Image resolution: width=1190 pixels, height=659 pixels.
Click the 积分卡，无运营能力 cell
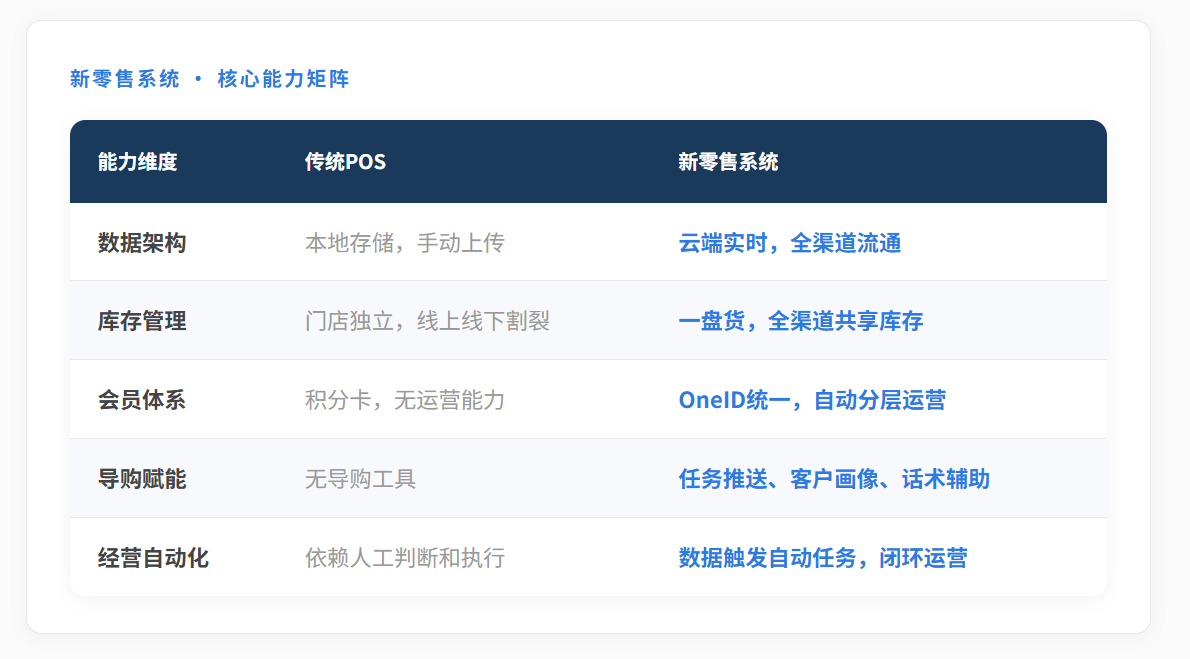(x=405, y=400)
